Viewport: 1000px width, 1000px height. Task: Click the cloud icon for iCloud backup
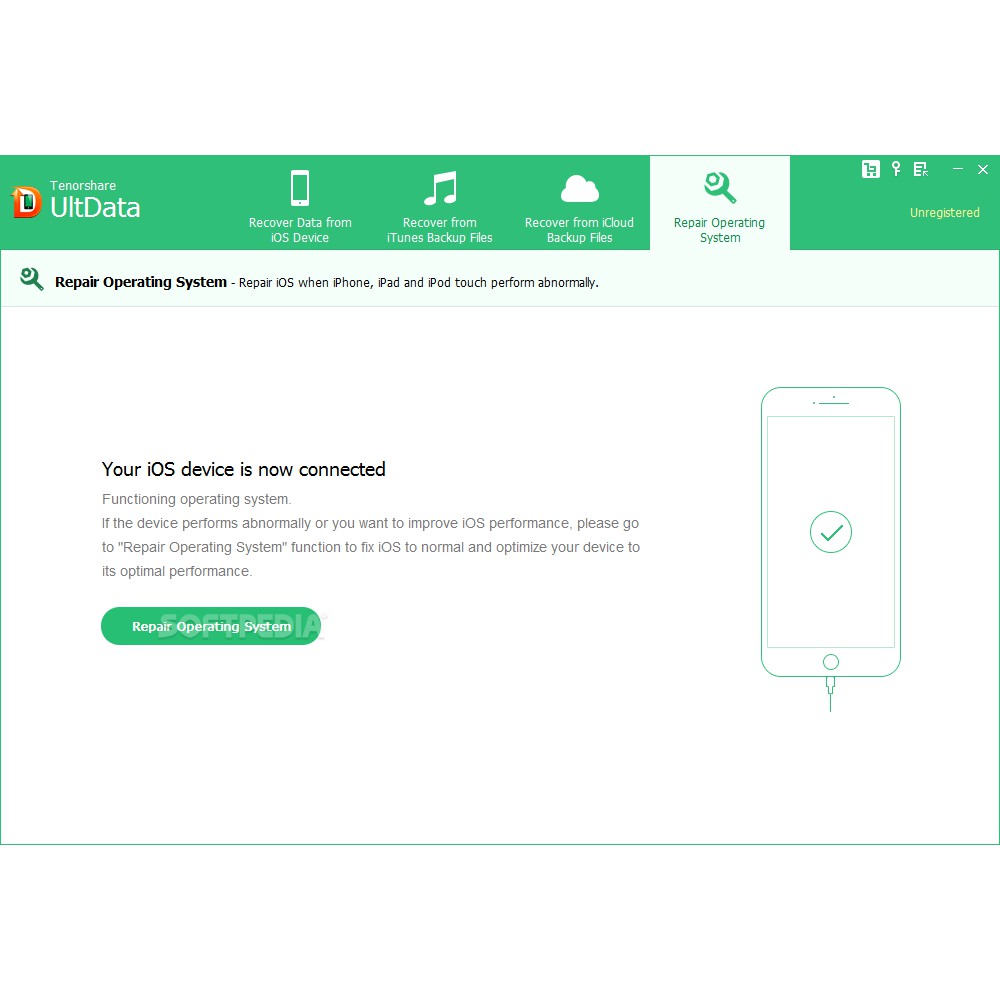580,189
